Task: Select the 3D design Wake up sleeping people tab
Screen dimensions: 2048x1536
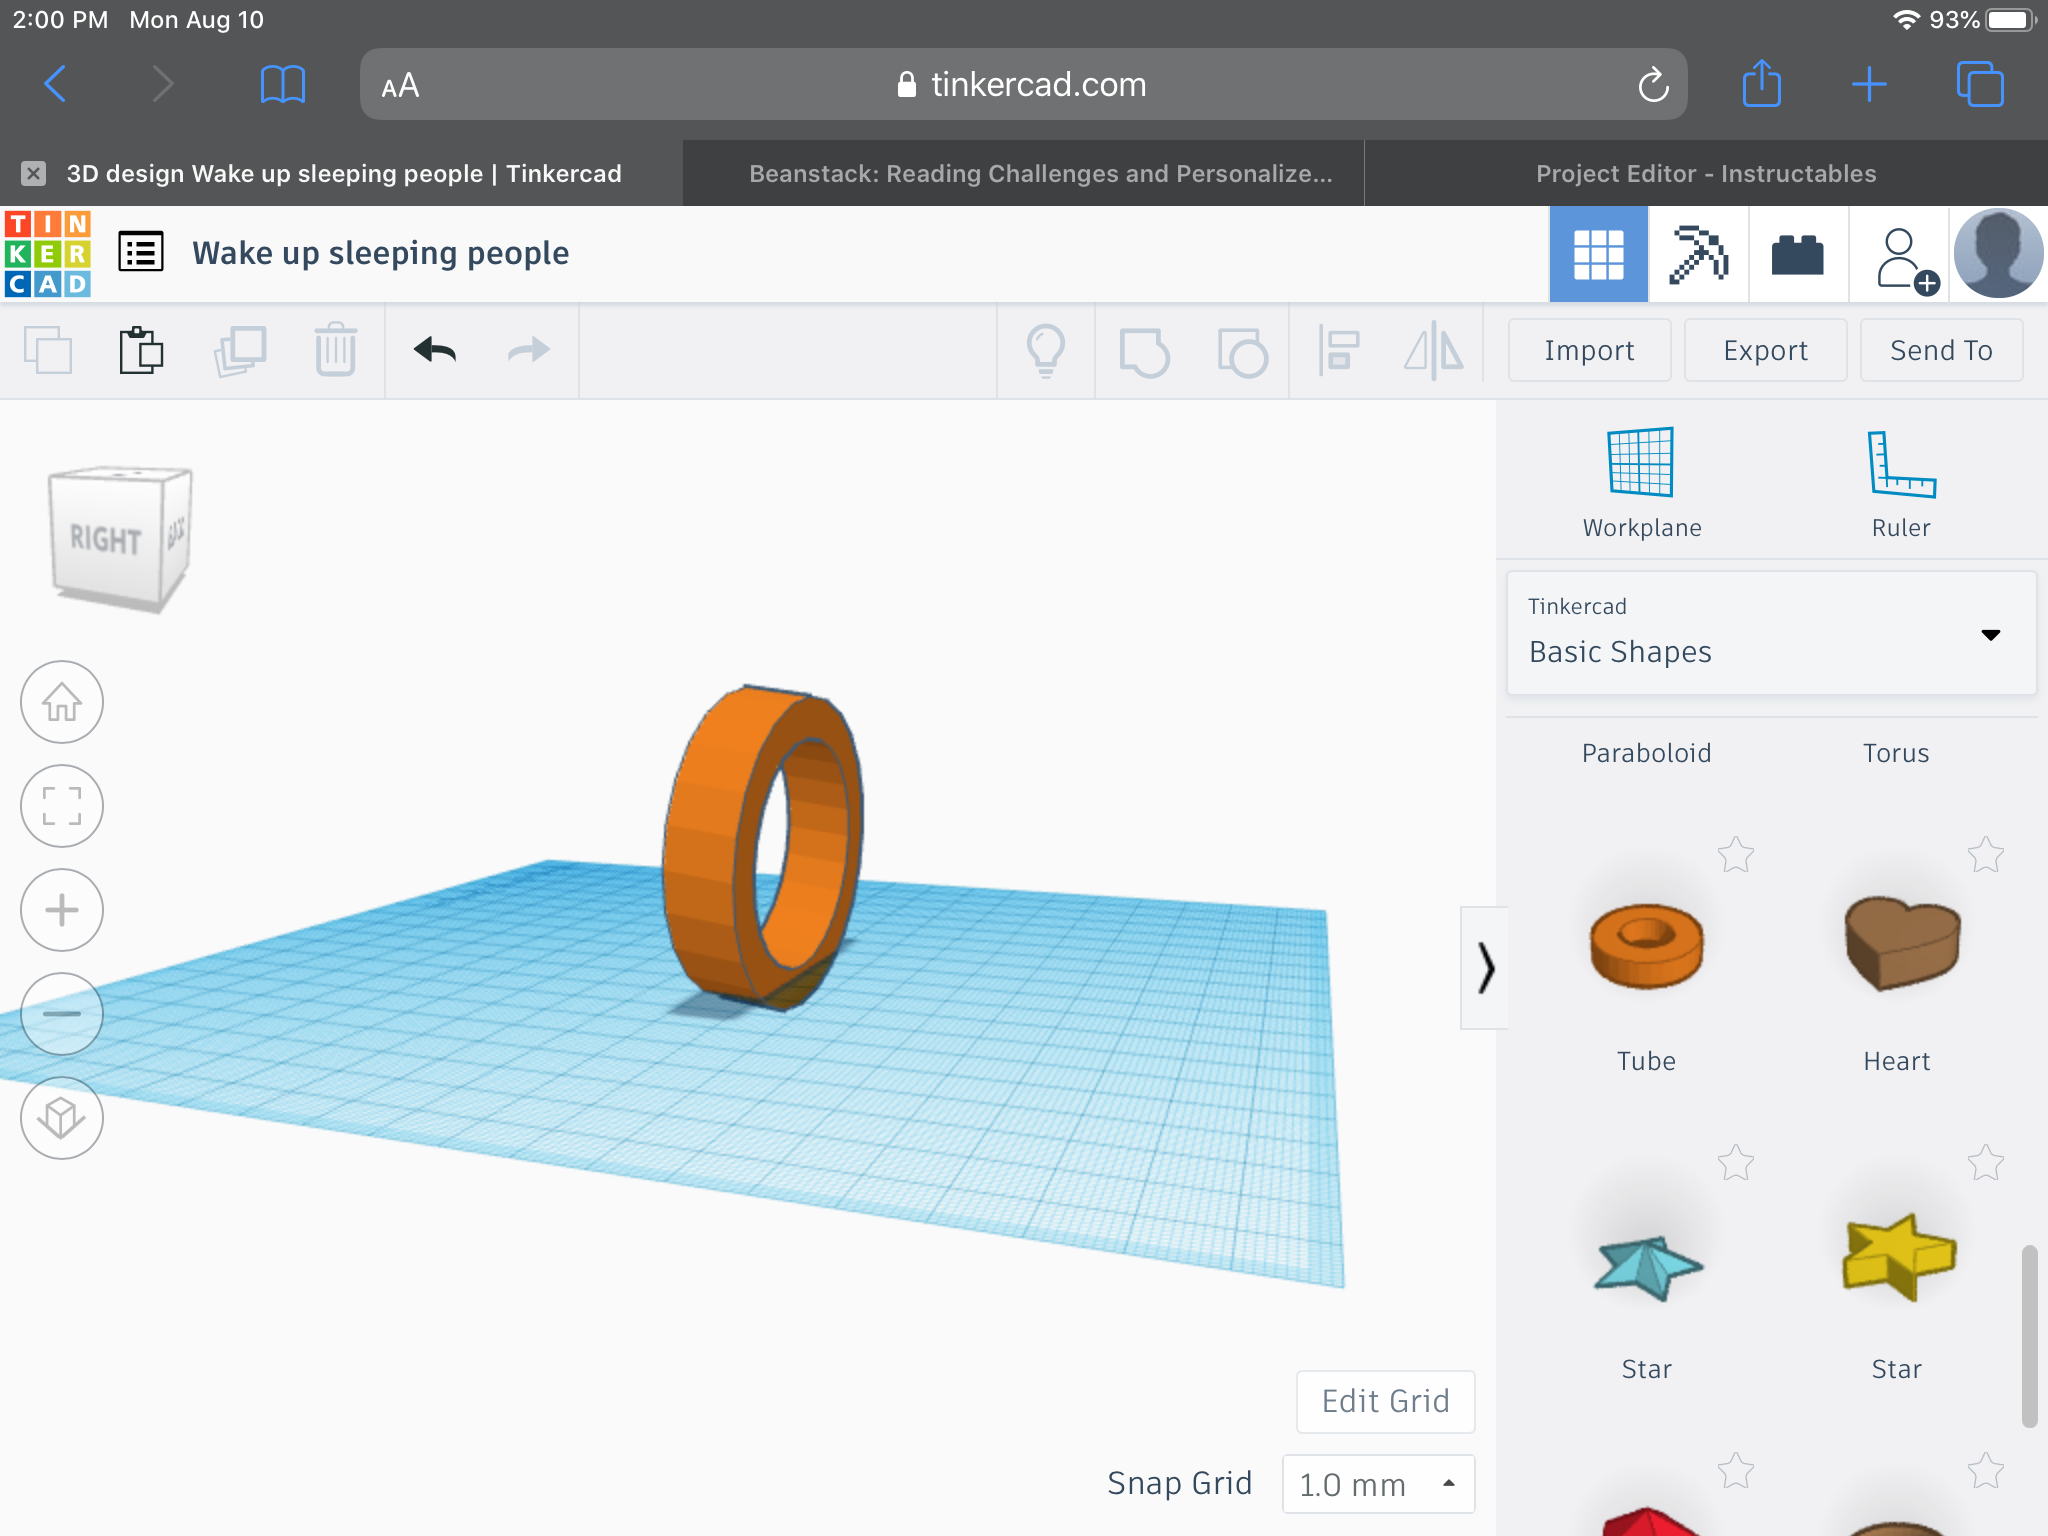Action: point(344,174)
